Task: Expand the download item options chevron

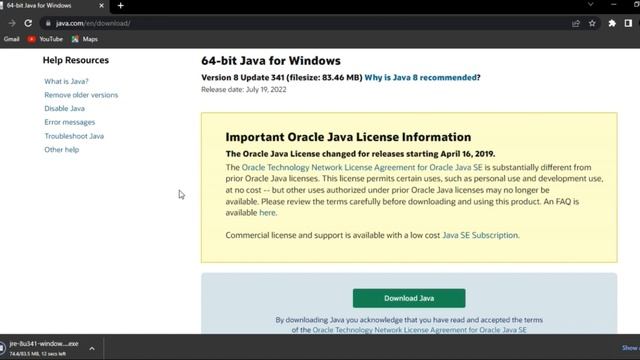Action: (x=92, y=349)
